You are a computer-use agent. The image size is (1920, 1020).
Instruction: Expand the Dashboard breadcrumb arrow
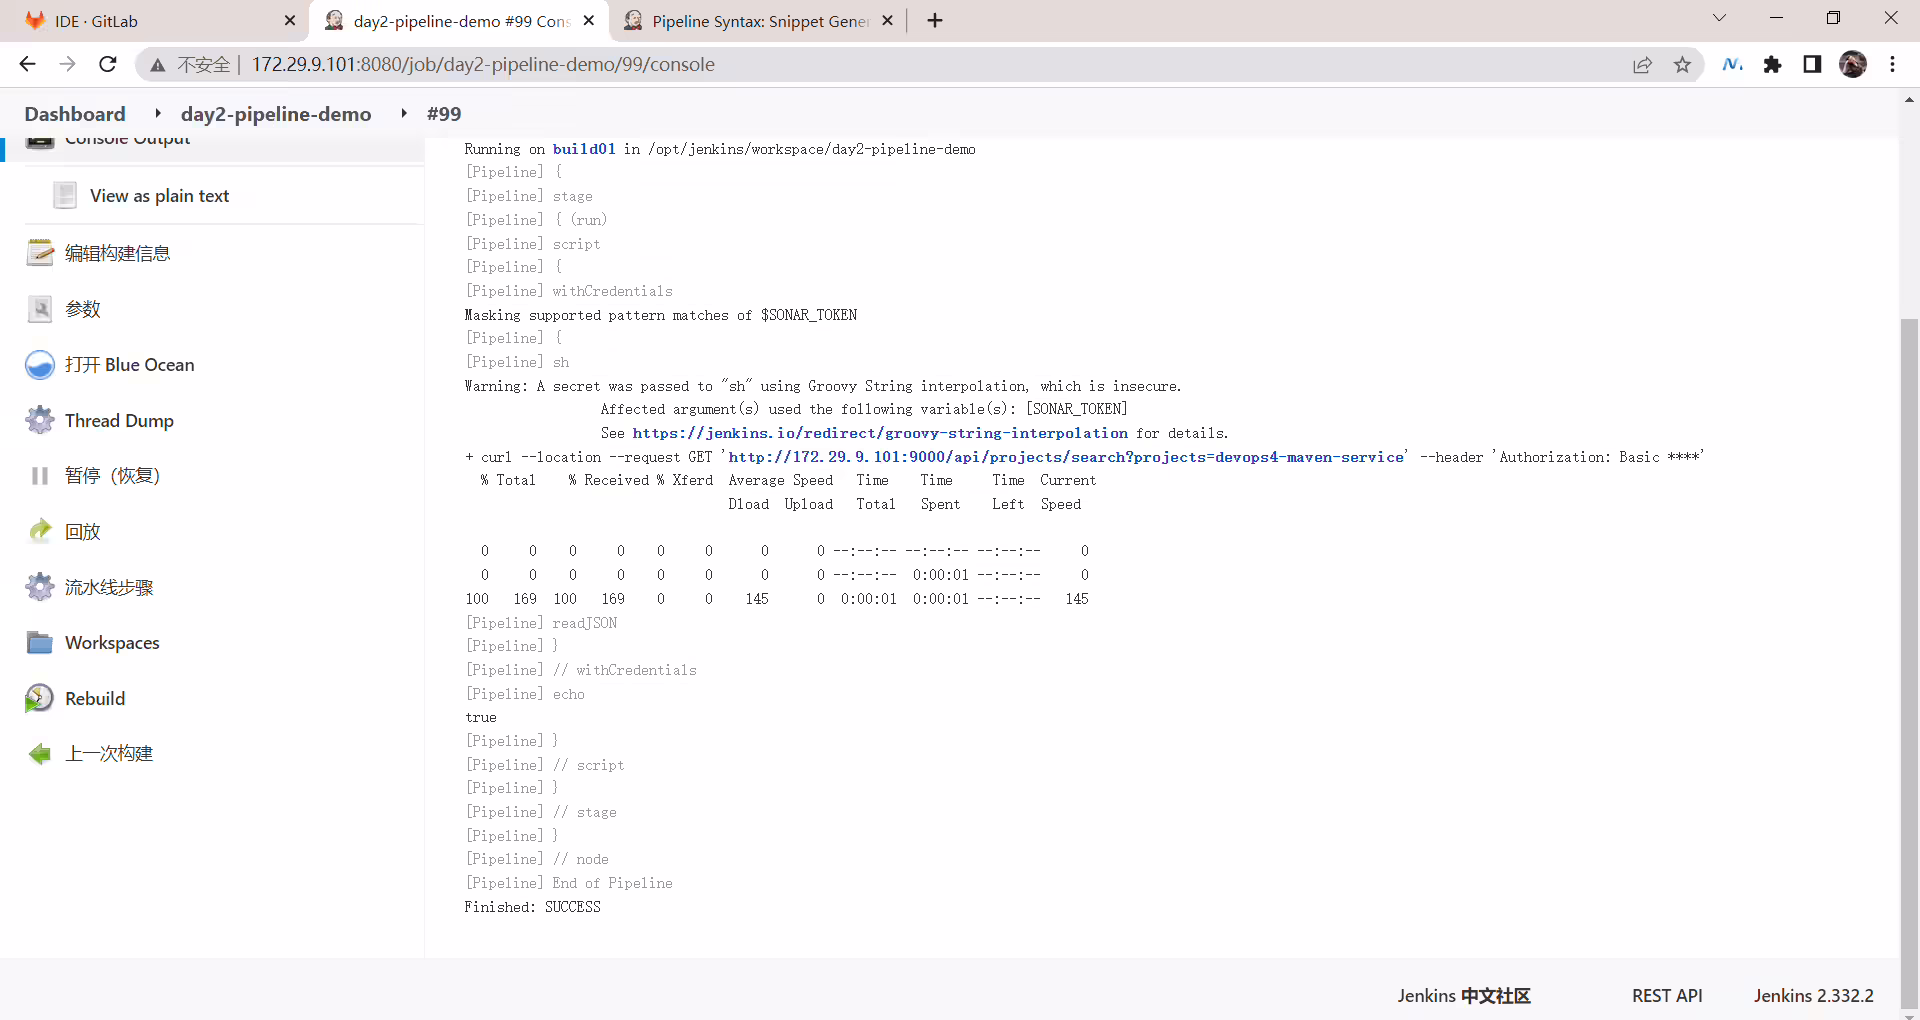pos(158,113)
